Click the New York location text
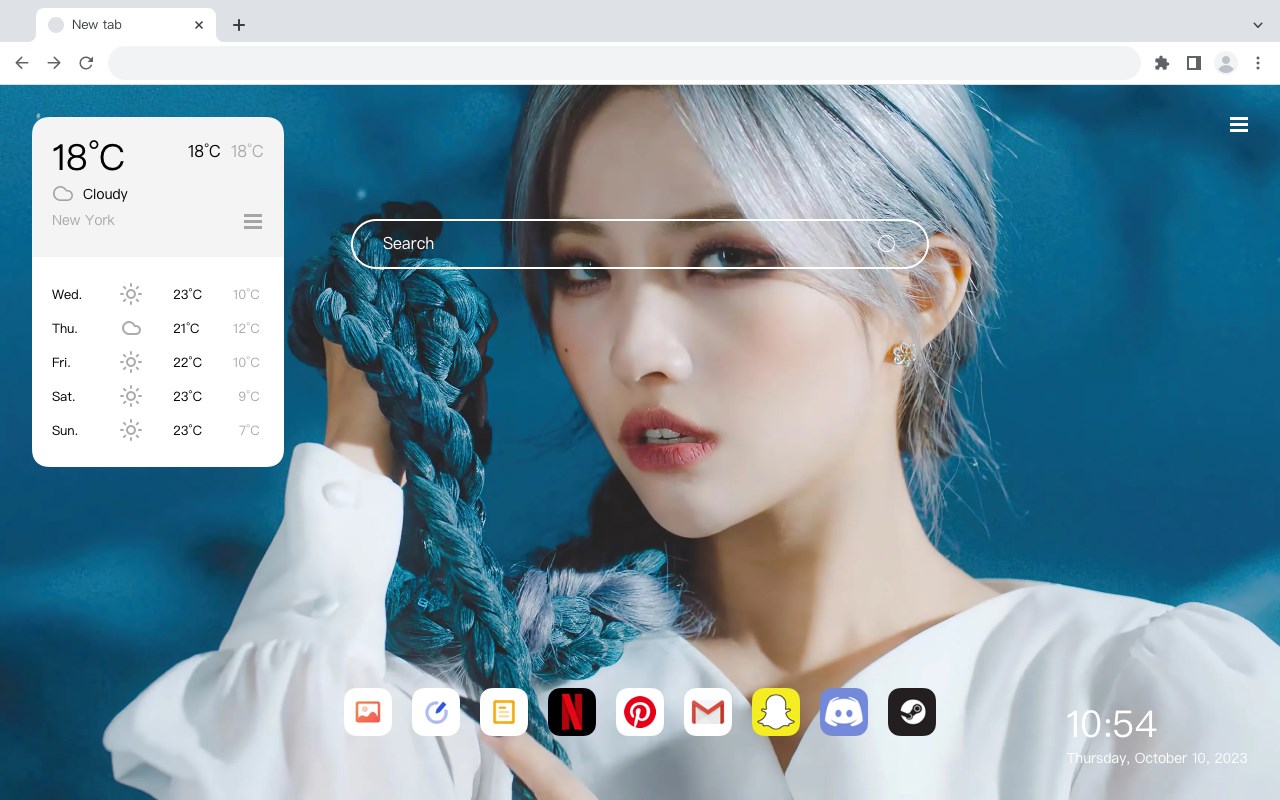The image size is (1280, 800). coord(83,220)
